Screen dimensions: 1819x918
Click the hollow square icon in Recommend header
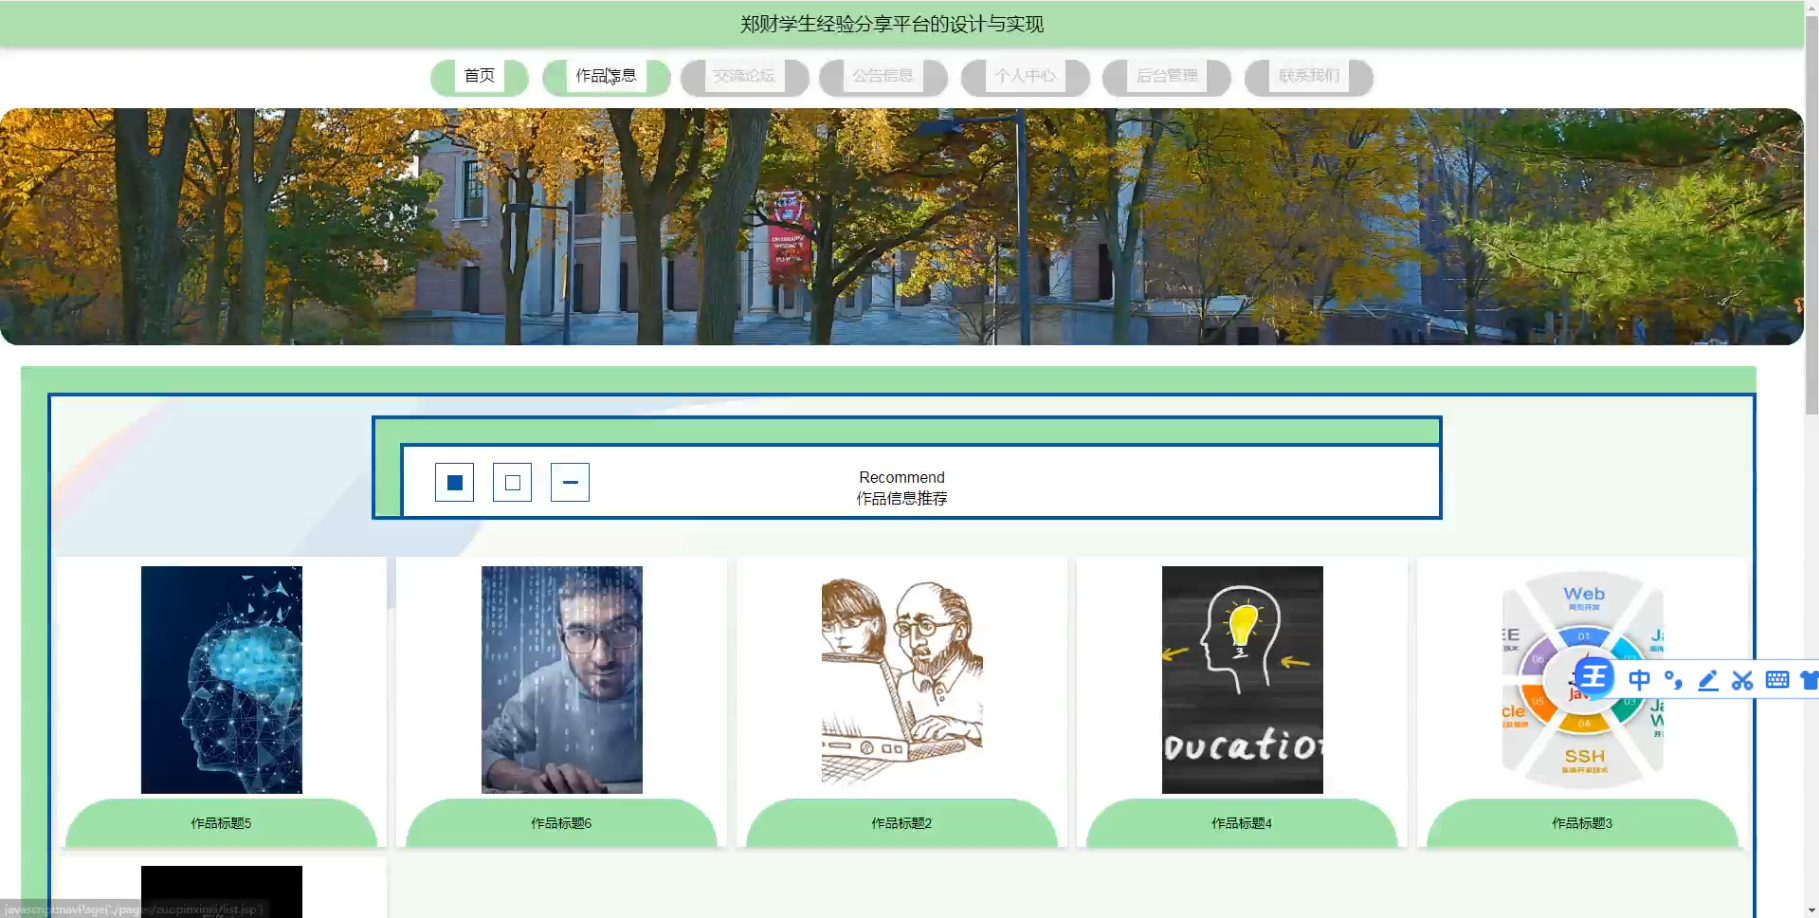[512, 483]
